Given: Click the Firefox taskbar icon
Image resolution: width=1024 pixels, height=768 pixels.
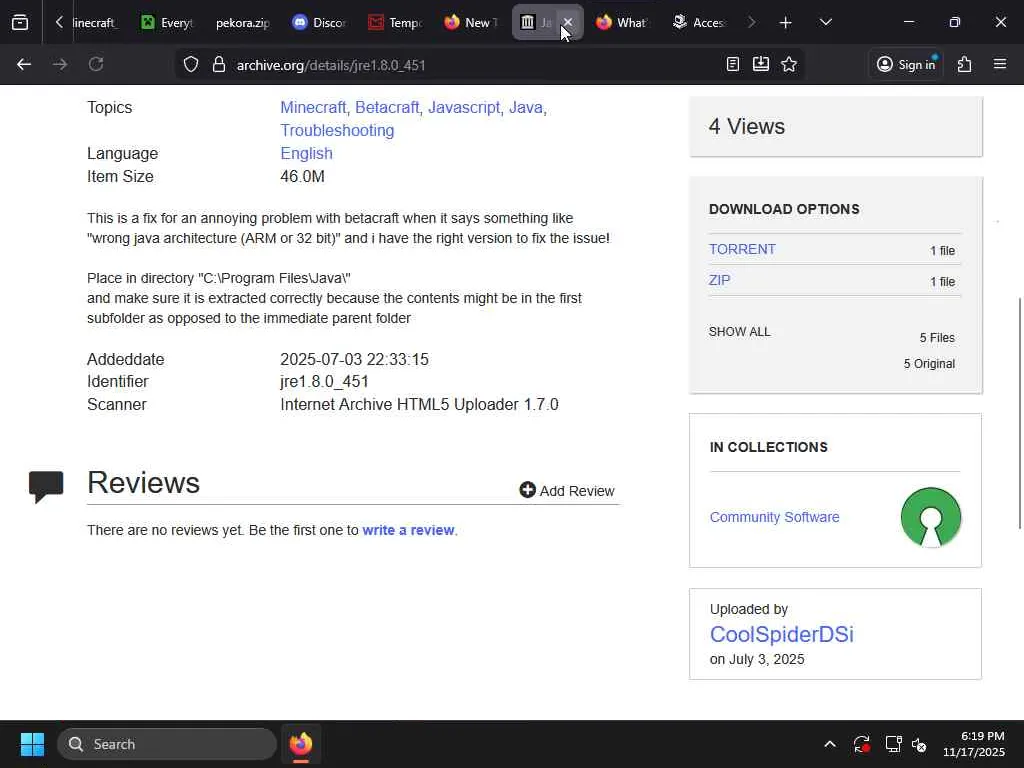Looking at the screenshot, I should [x=300, y=744].
